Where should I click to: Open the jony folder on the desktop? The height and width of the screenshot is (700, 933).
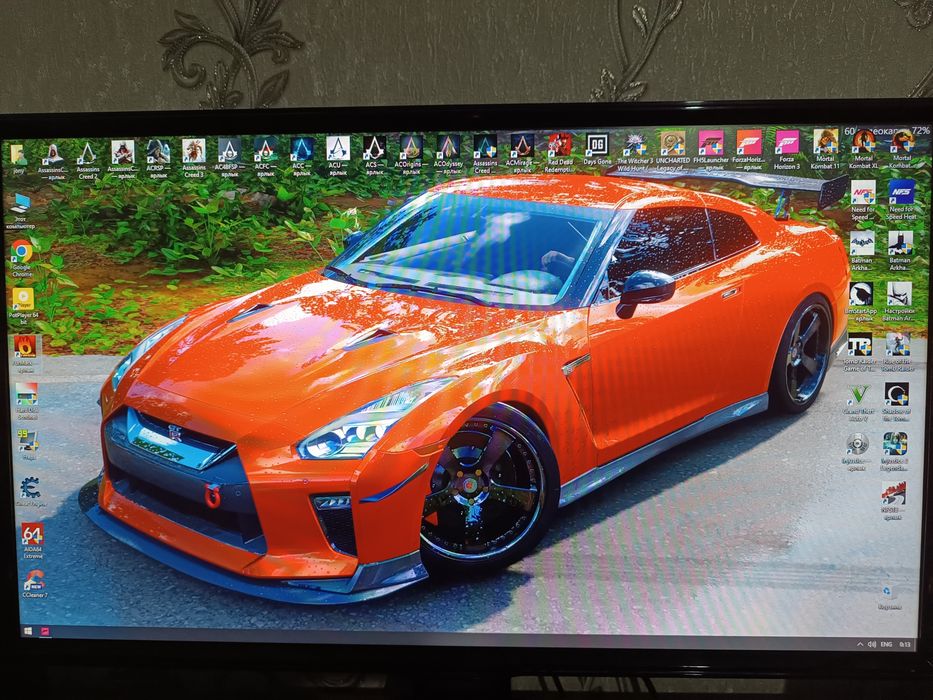click(x=18, y=157)
